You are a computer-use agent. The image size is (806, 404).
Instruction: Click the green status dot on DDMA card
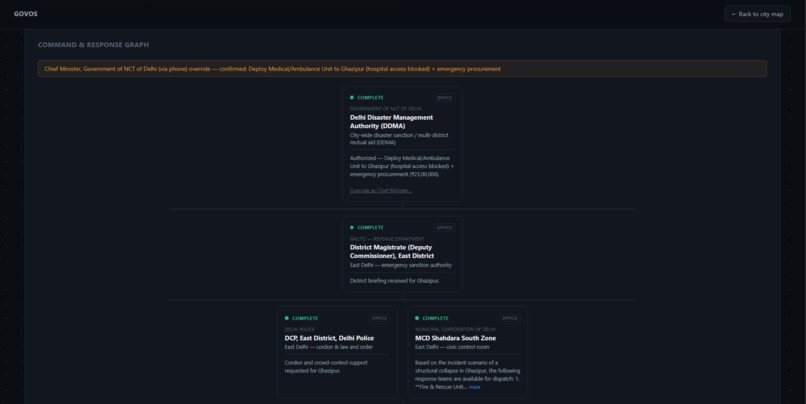[x=352, y=98]
